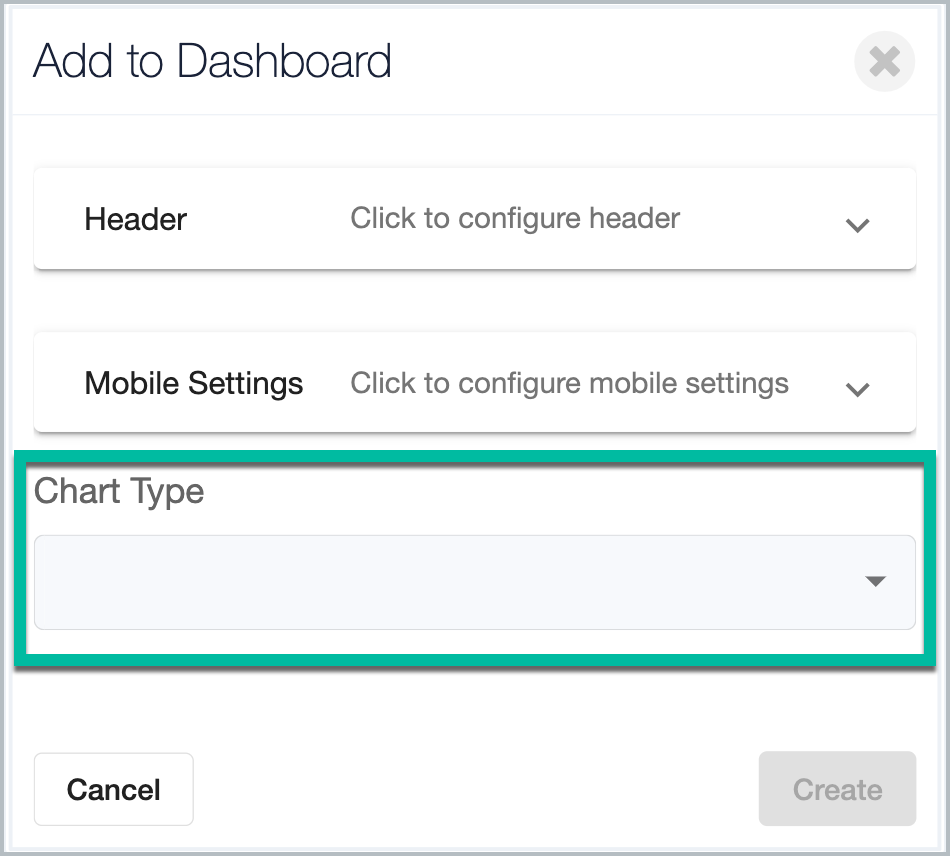The image size is (950, 856).
Task: Click the down-arrow icon beside Header hint
Action: coord(857,225)
